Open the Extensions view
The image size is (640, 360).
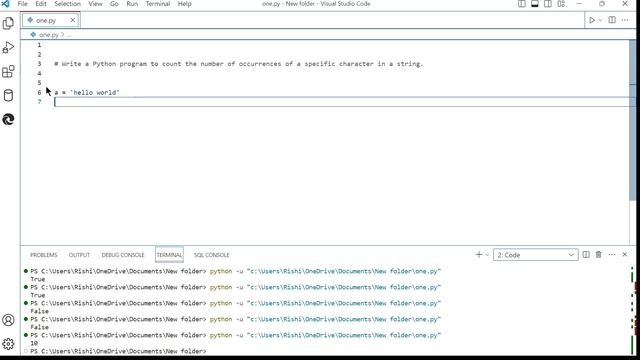tap(8, 71)
